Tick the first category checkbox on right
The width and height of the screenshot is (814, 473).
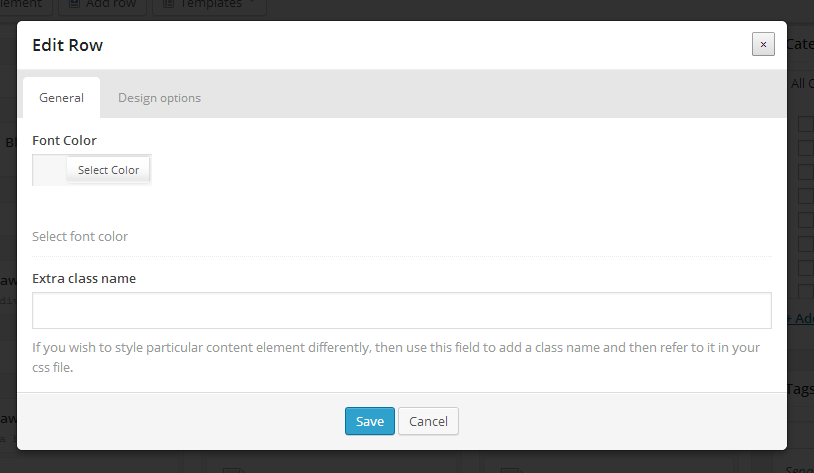click(x=806, y=124)
